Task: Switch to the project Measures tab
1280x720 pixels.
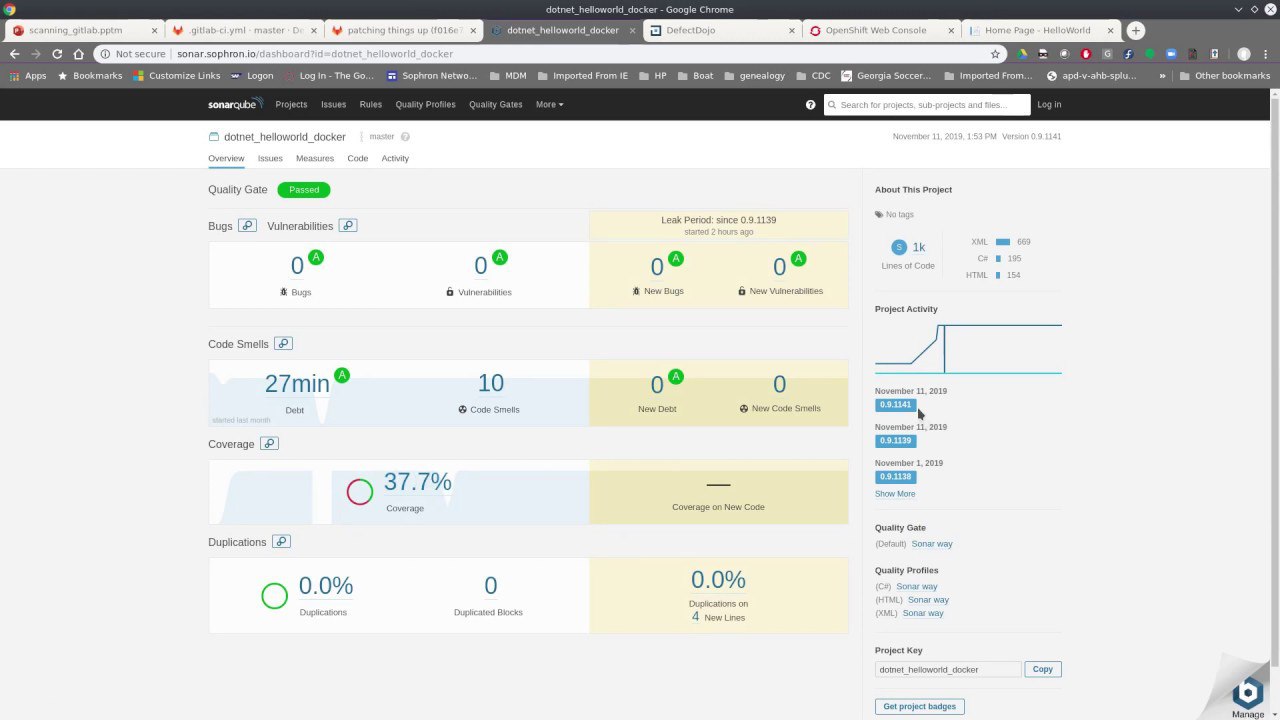Action: pos(315,158)
